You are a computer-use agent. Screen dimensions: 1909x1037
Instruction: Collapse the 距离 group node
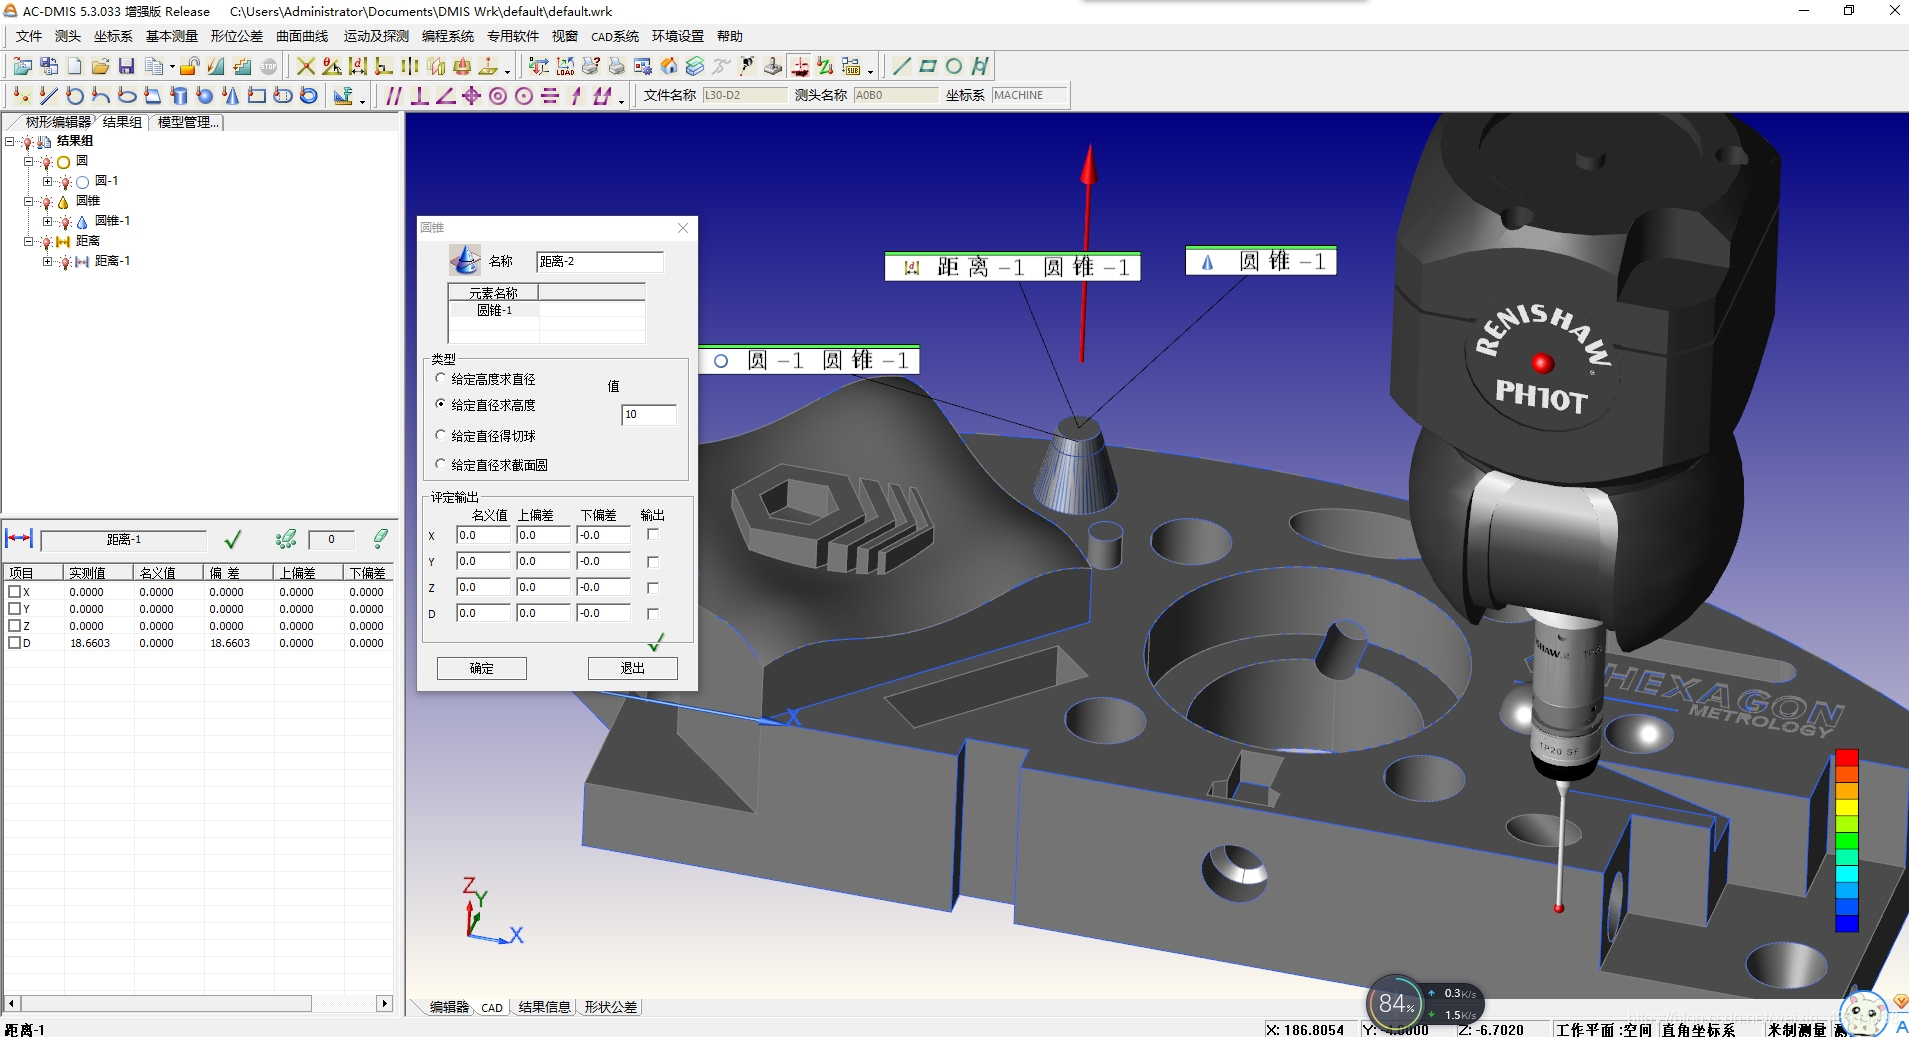tap(29, 241)
